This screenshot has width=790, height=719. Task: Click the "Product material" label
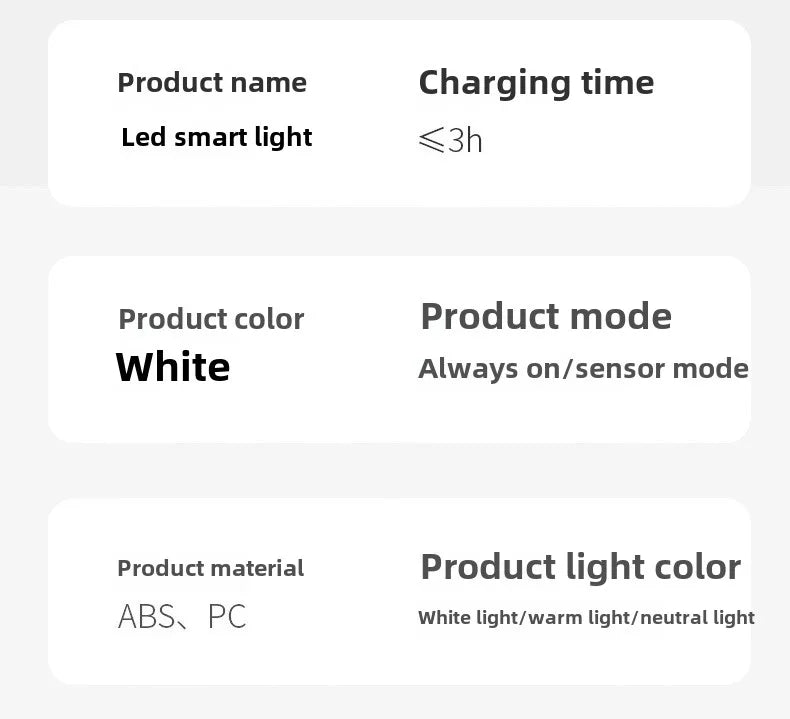pyautogui.click(x=211, y=568)
